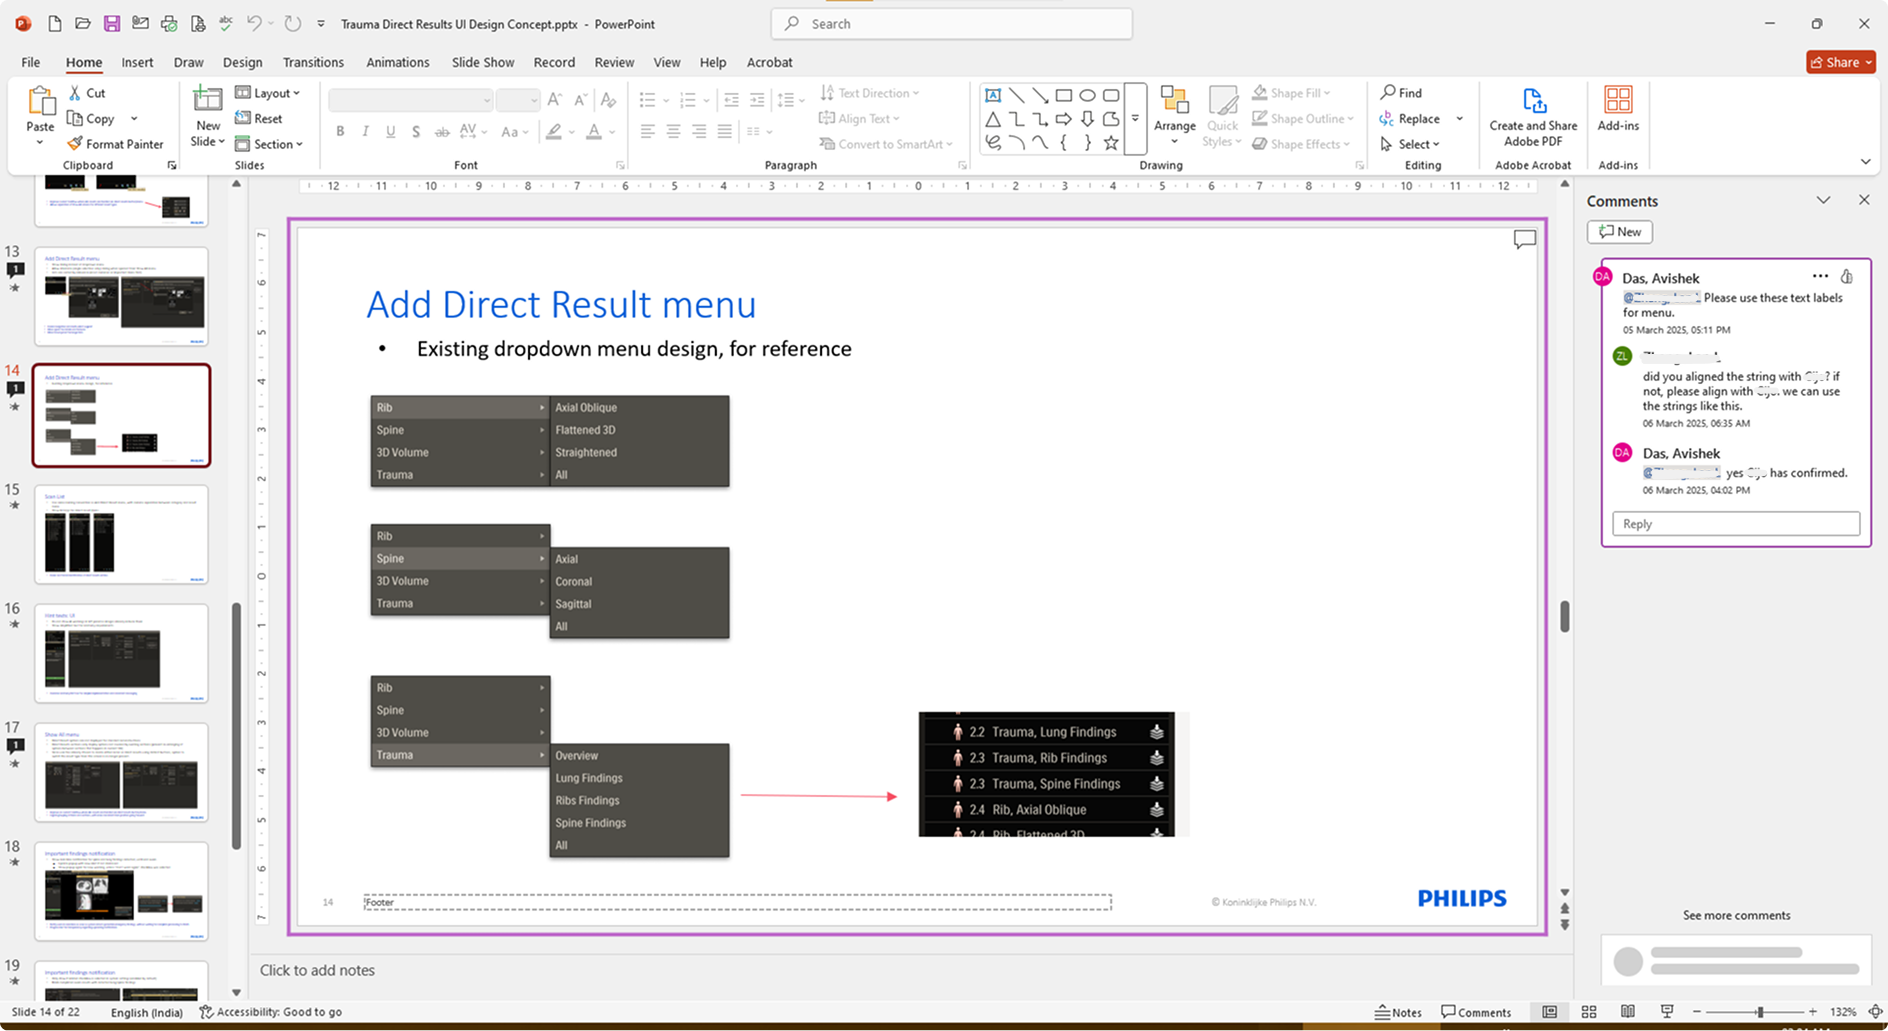Click the zoom slider in status bar

coord(1759,1012)
